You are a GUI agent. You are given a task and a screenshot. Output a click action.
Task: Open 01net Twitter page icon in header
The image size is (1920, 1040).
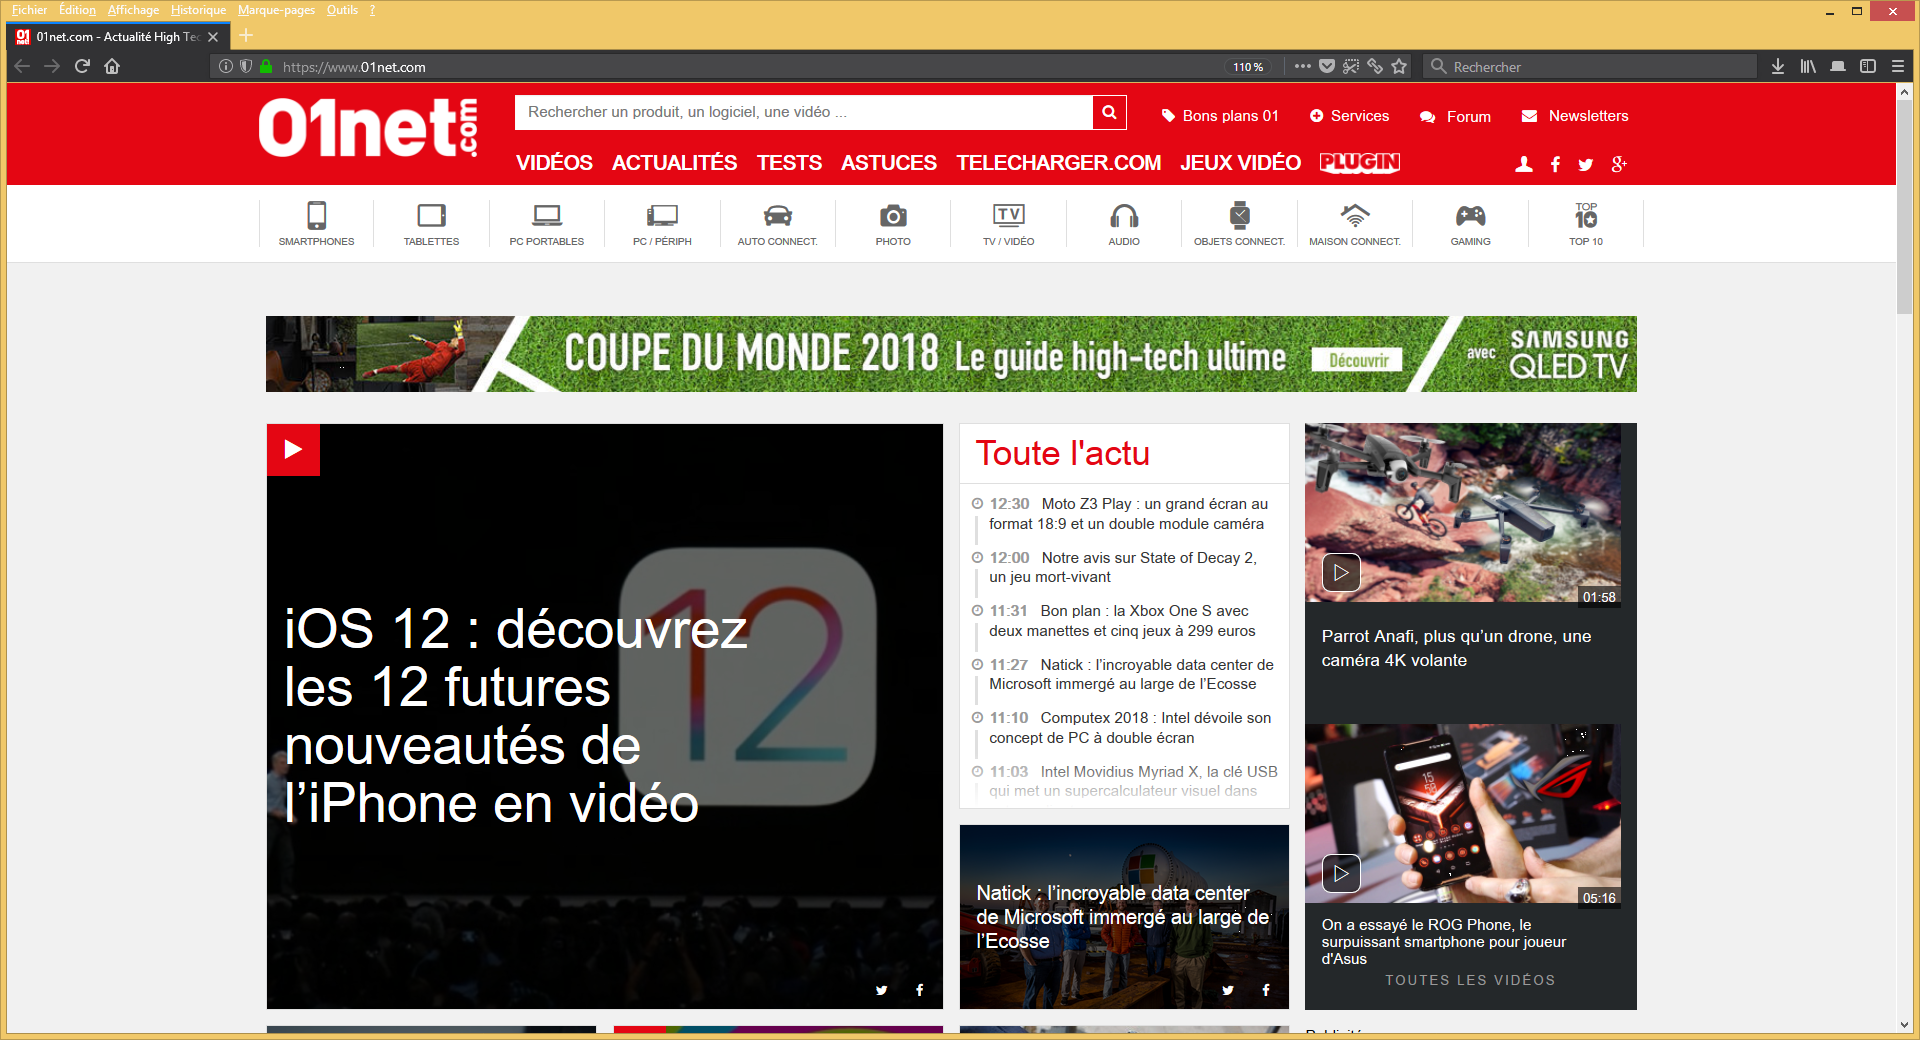pyautogui.click(x=1586, y=164)
